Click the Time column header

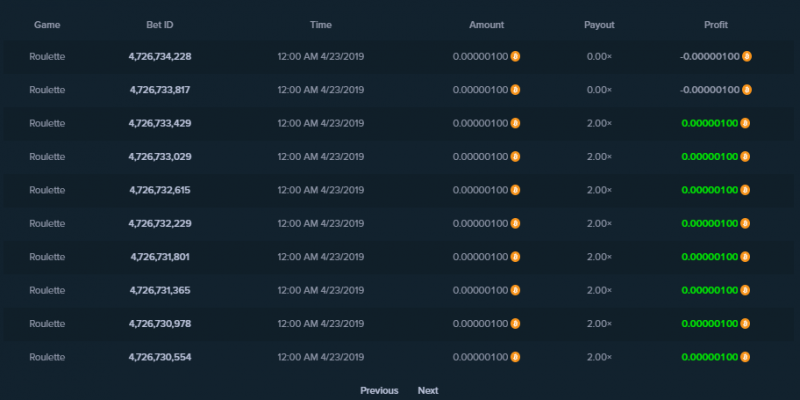[320, 24]
